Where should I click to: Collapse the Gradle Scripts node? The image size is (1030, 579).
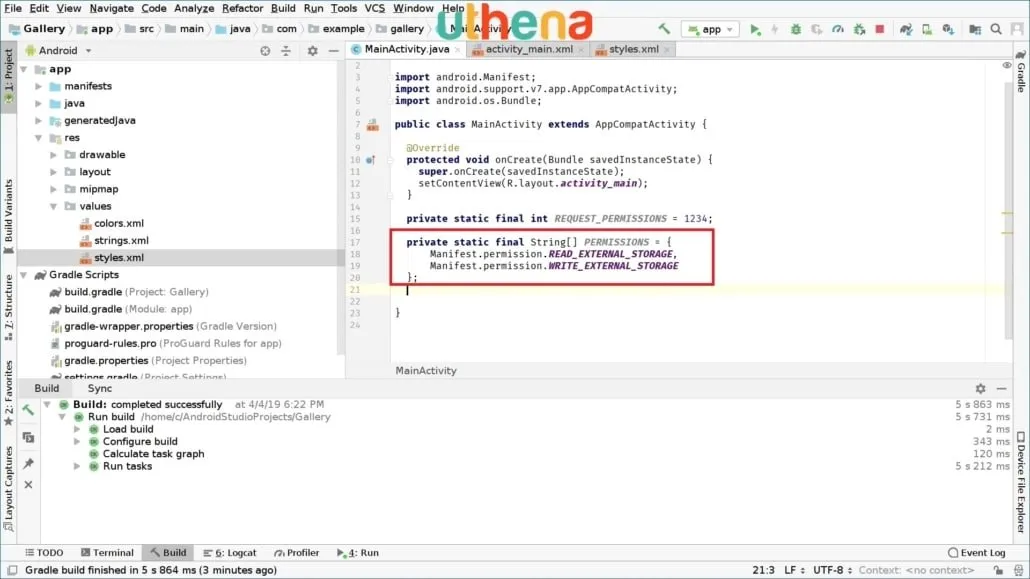pos(24,275)
